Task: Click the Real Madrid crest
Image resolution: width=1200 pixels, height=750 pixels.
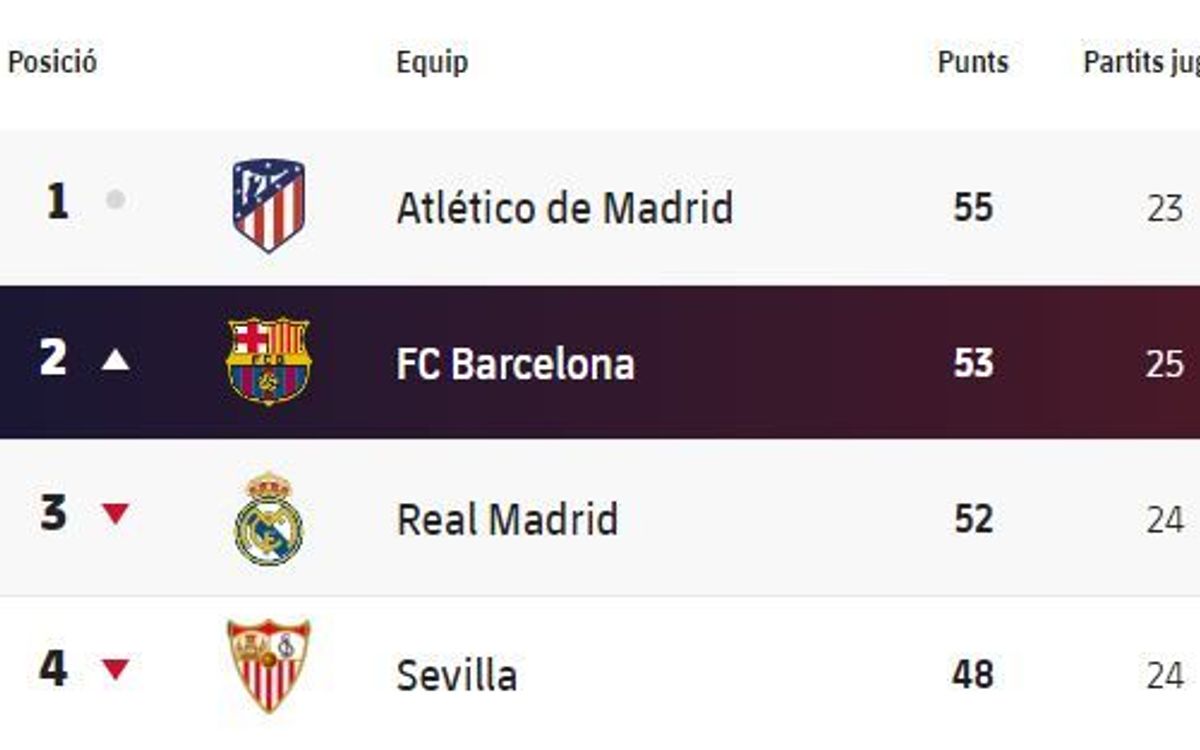Action: pyautogui.click(x=268, y=519)
